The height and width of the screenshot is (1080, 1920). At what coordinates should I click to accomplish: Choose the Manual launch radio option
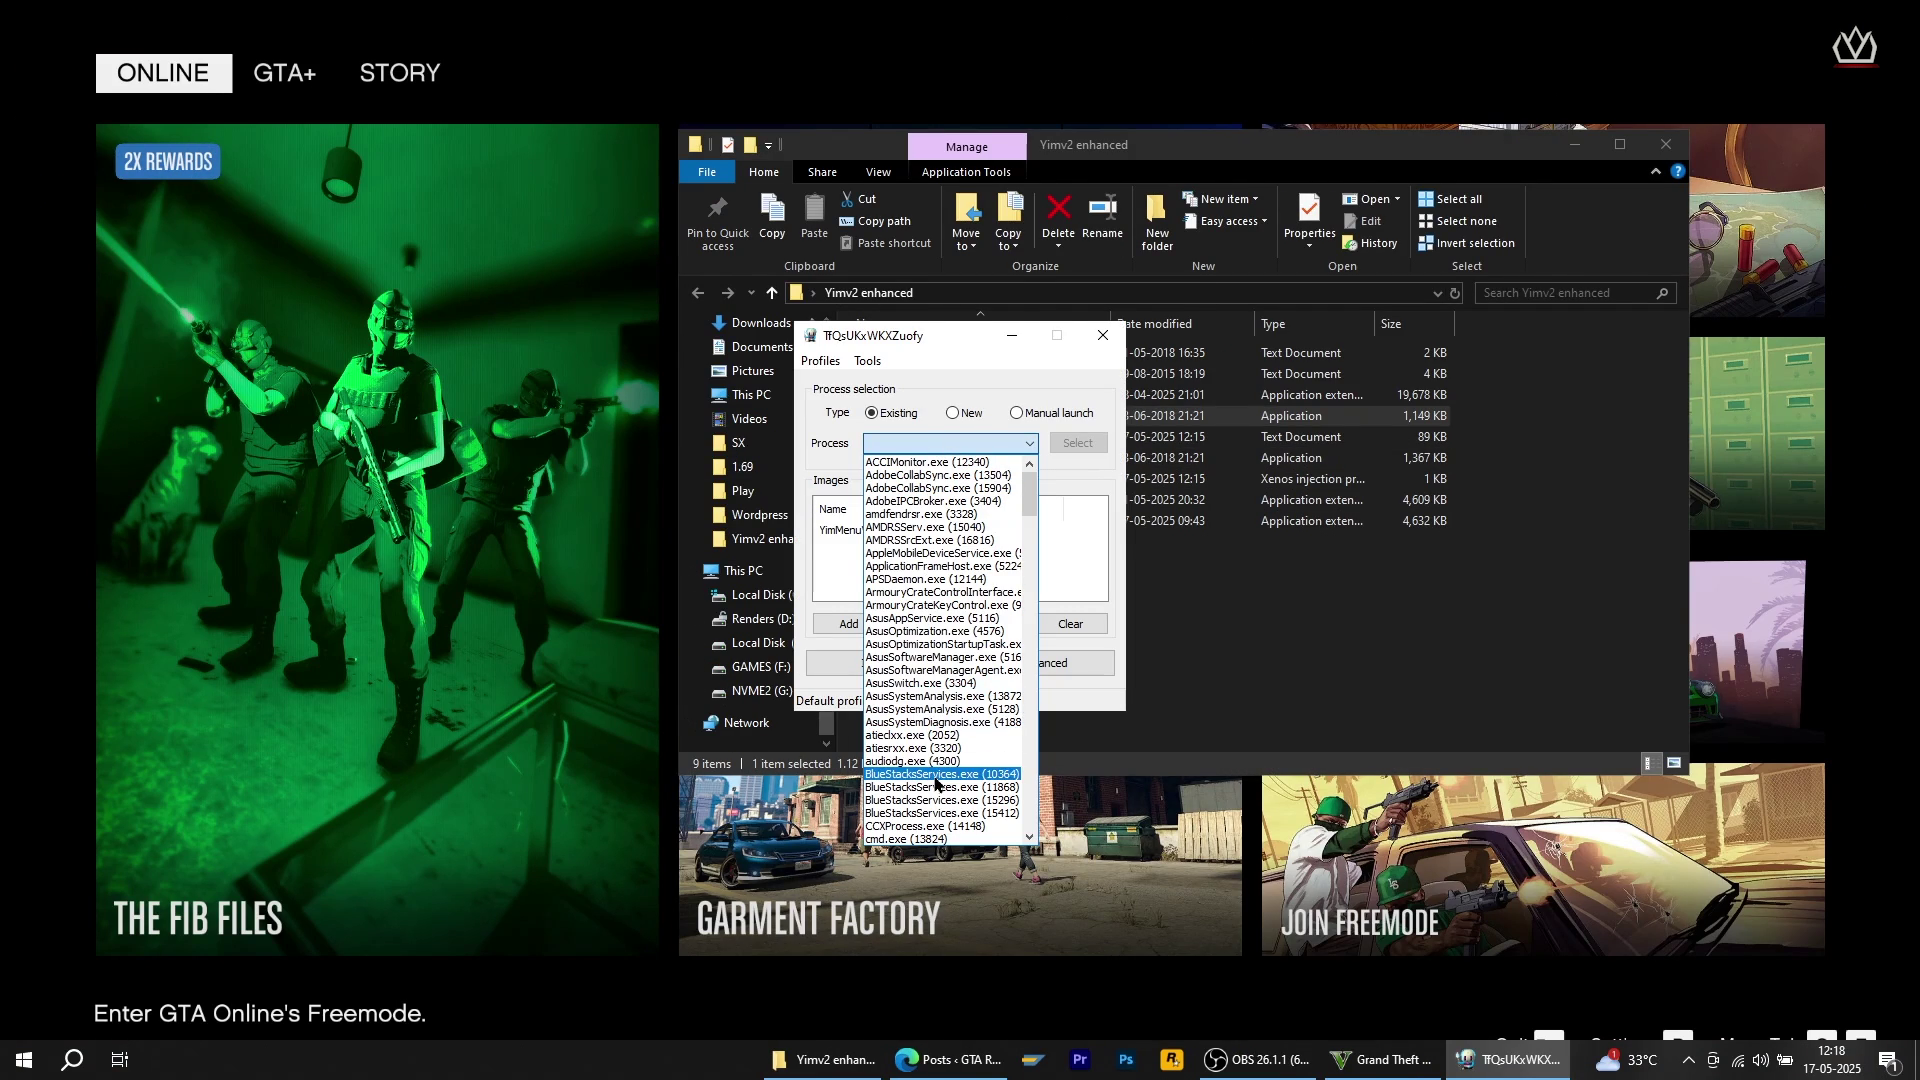pyautogui.click(x=1017, y=413)
